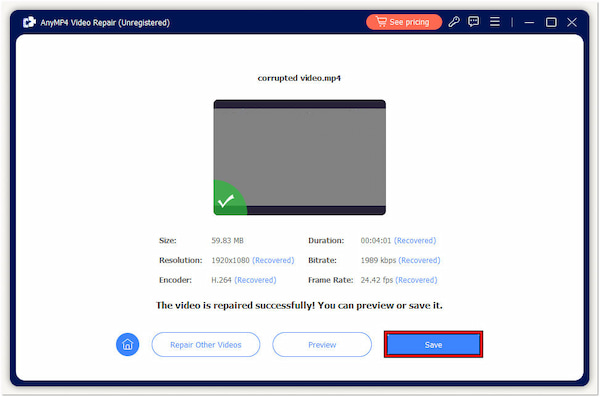Click the Encoder: label
600x397 pixels.
(x=175, y=280)
